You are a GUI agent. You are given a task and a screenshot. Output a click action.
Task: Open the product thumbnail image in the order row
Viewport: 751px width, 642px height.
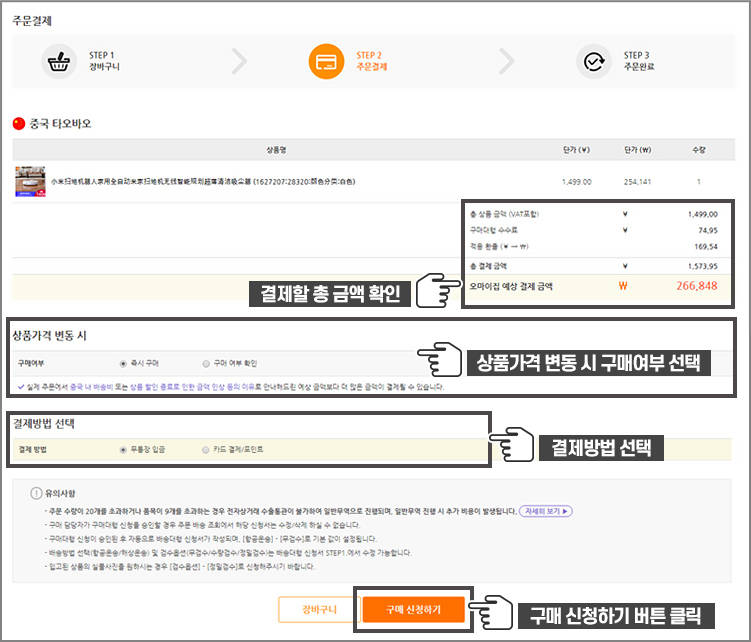[31, 182]
